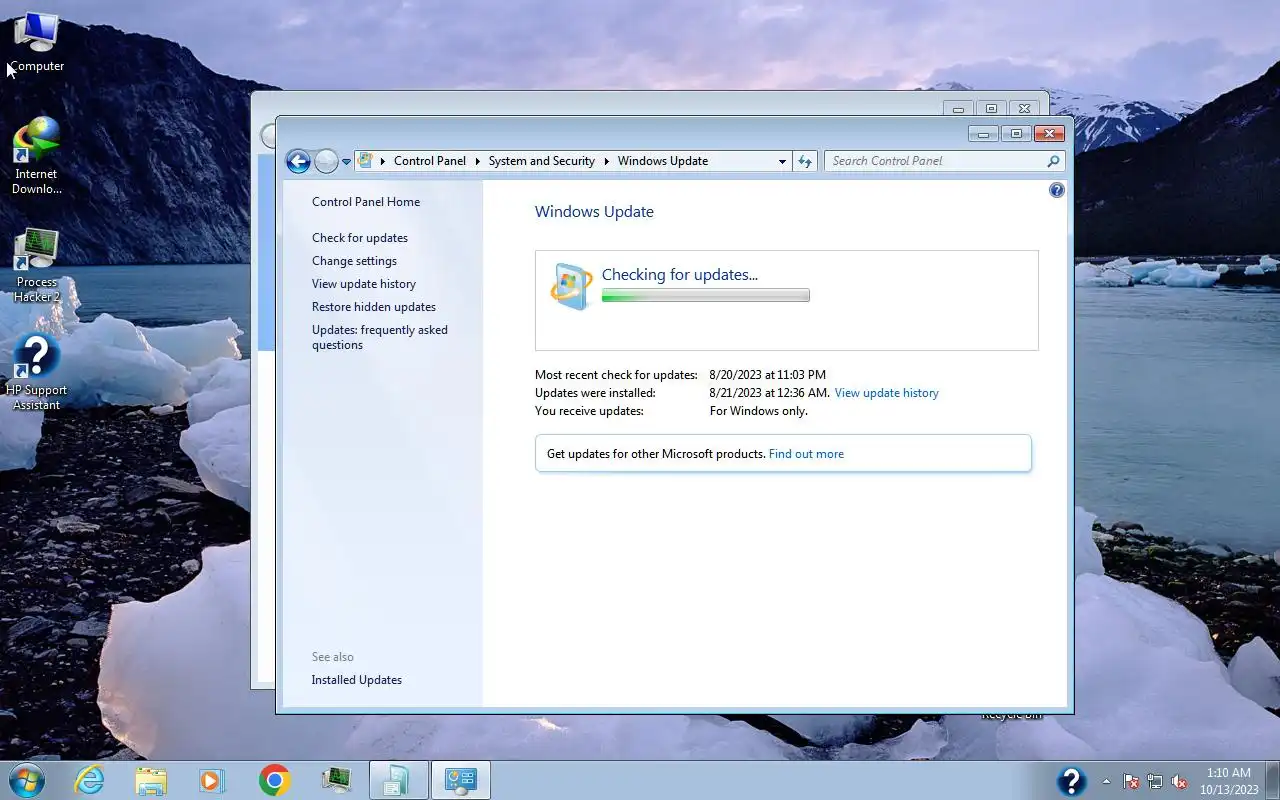Image resolution: width=1280 pixels, height=800 pixels.
Task: Click the Windows Update heading
Action: (x=594, y=212)
